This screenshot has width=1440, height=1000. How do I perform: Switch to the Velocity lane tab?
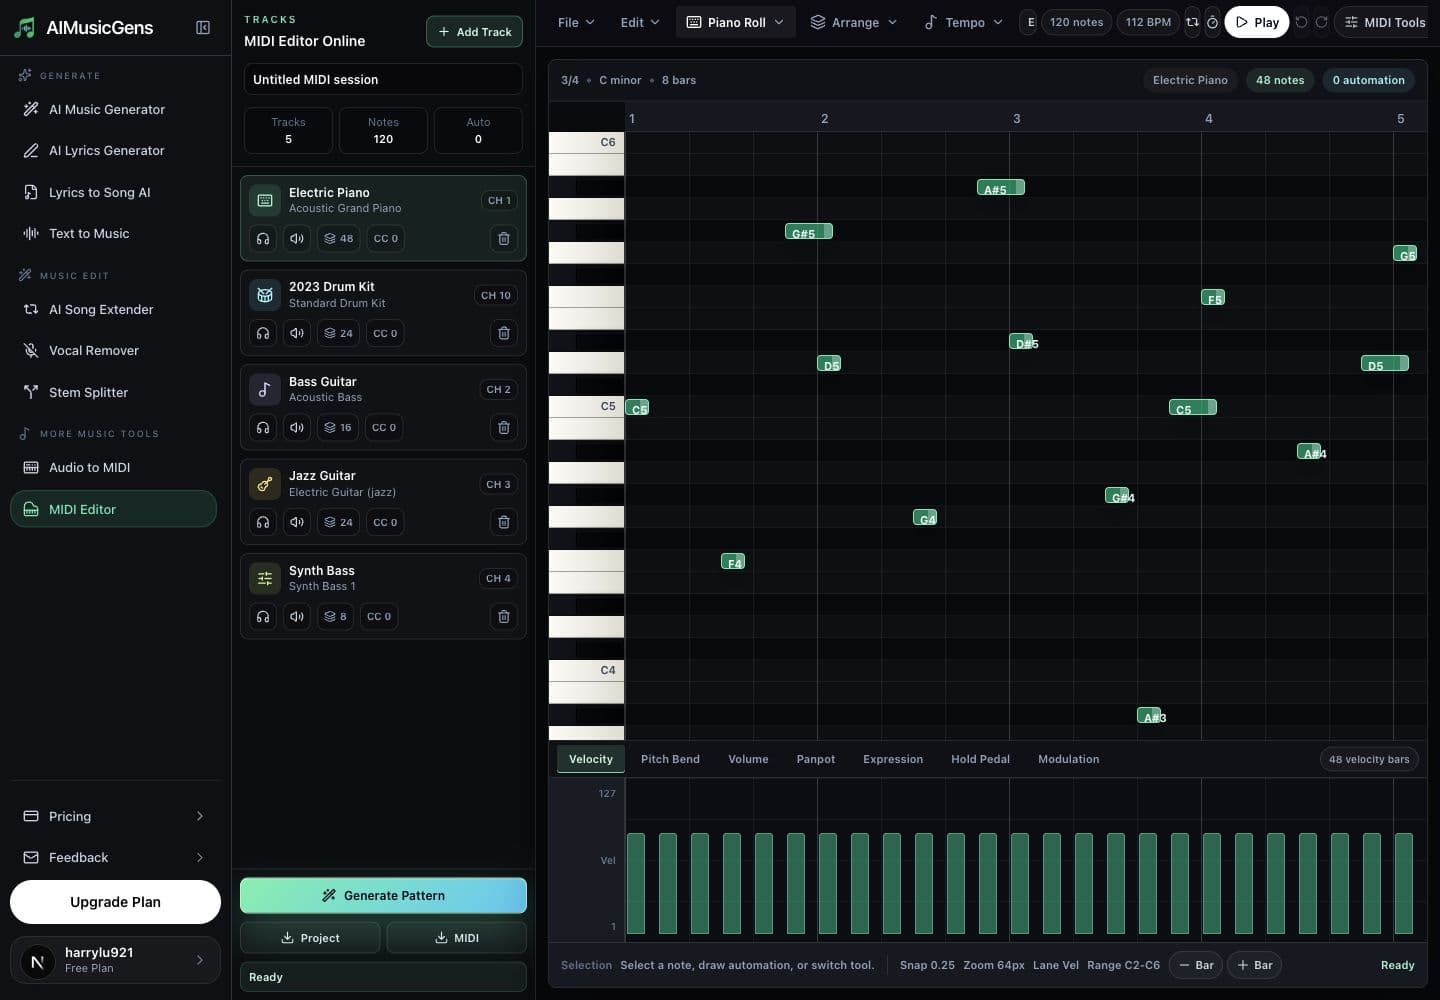click(x=591, y=759)
